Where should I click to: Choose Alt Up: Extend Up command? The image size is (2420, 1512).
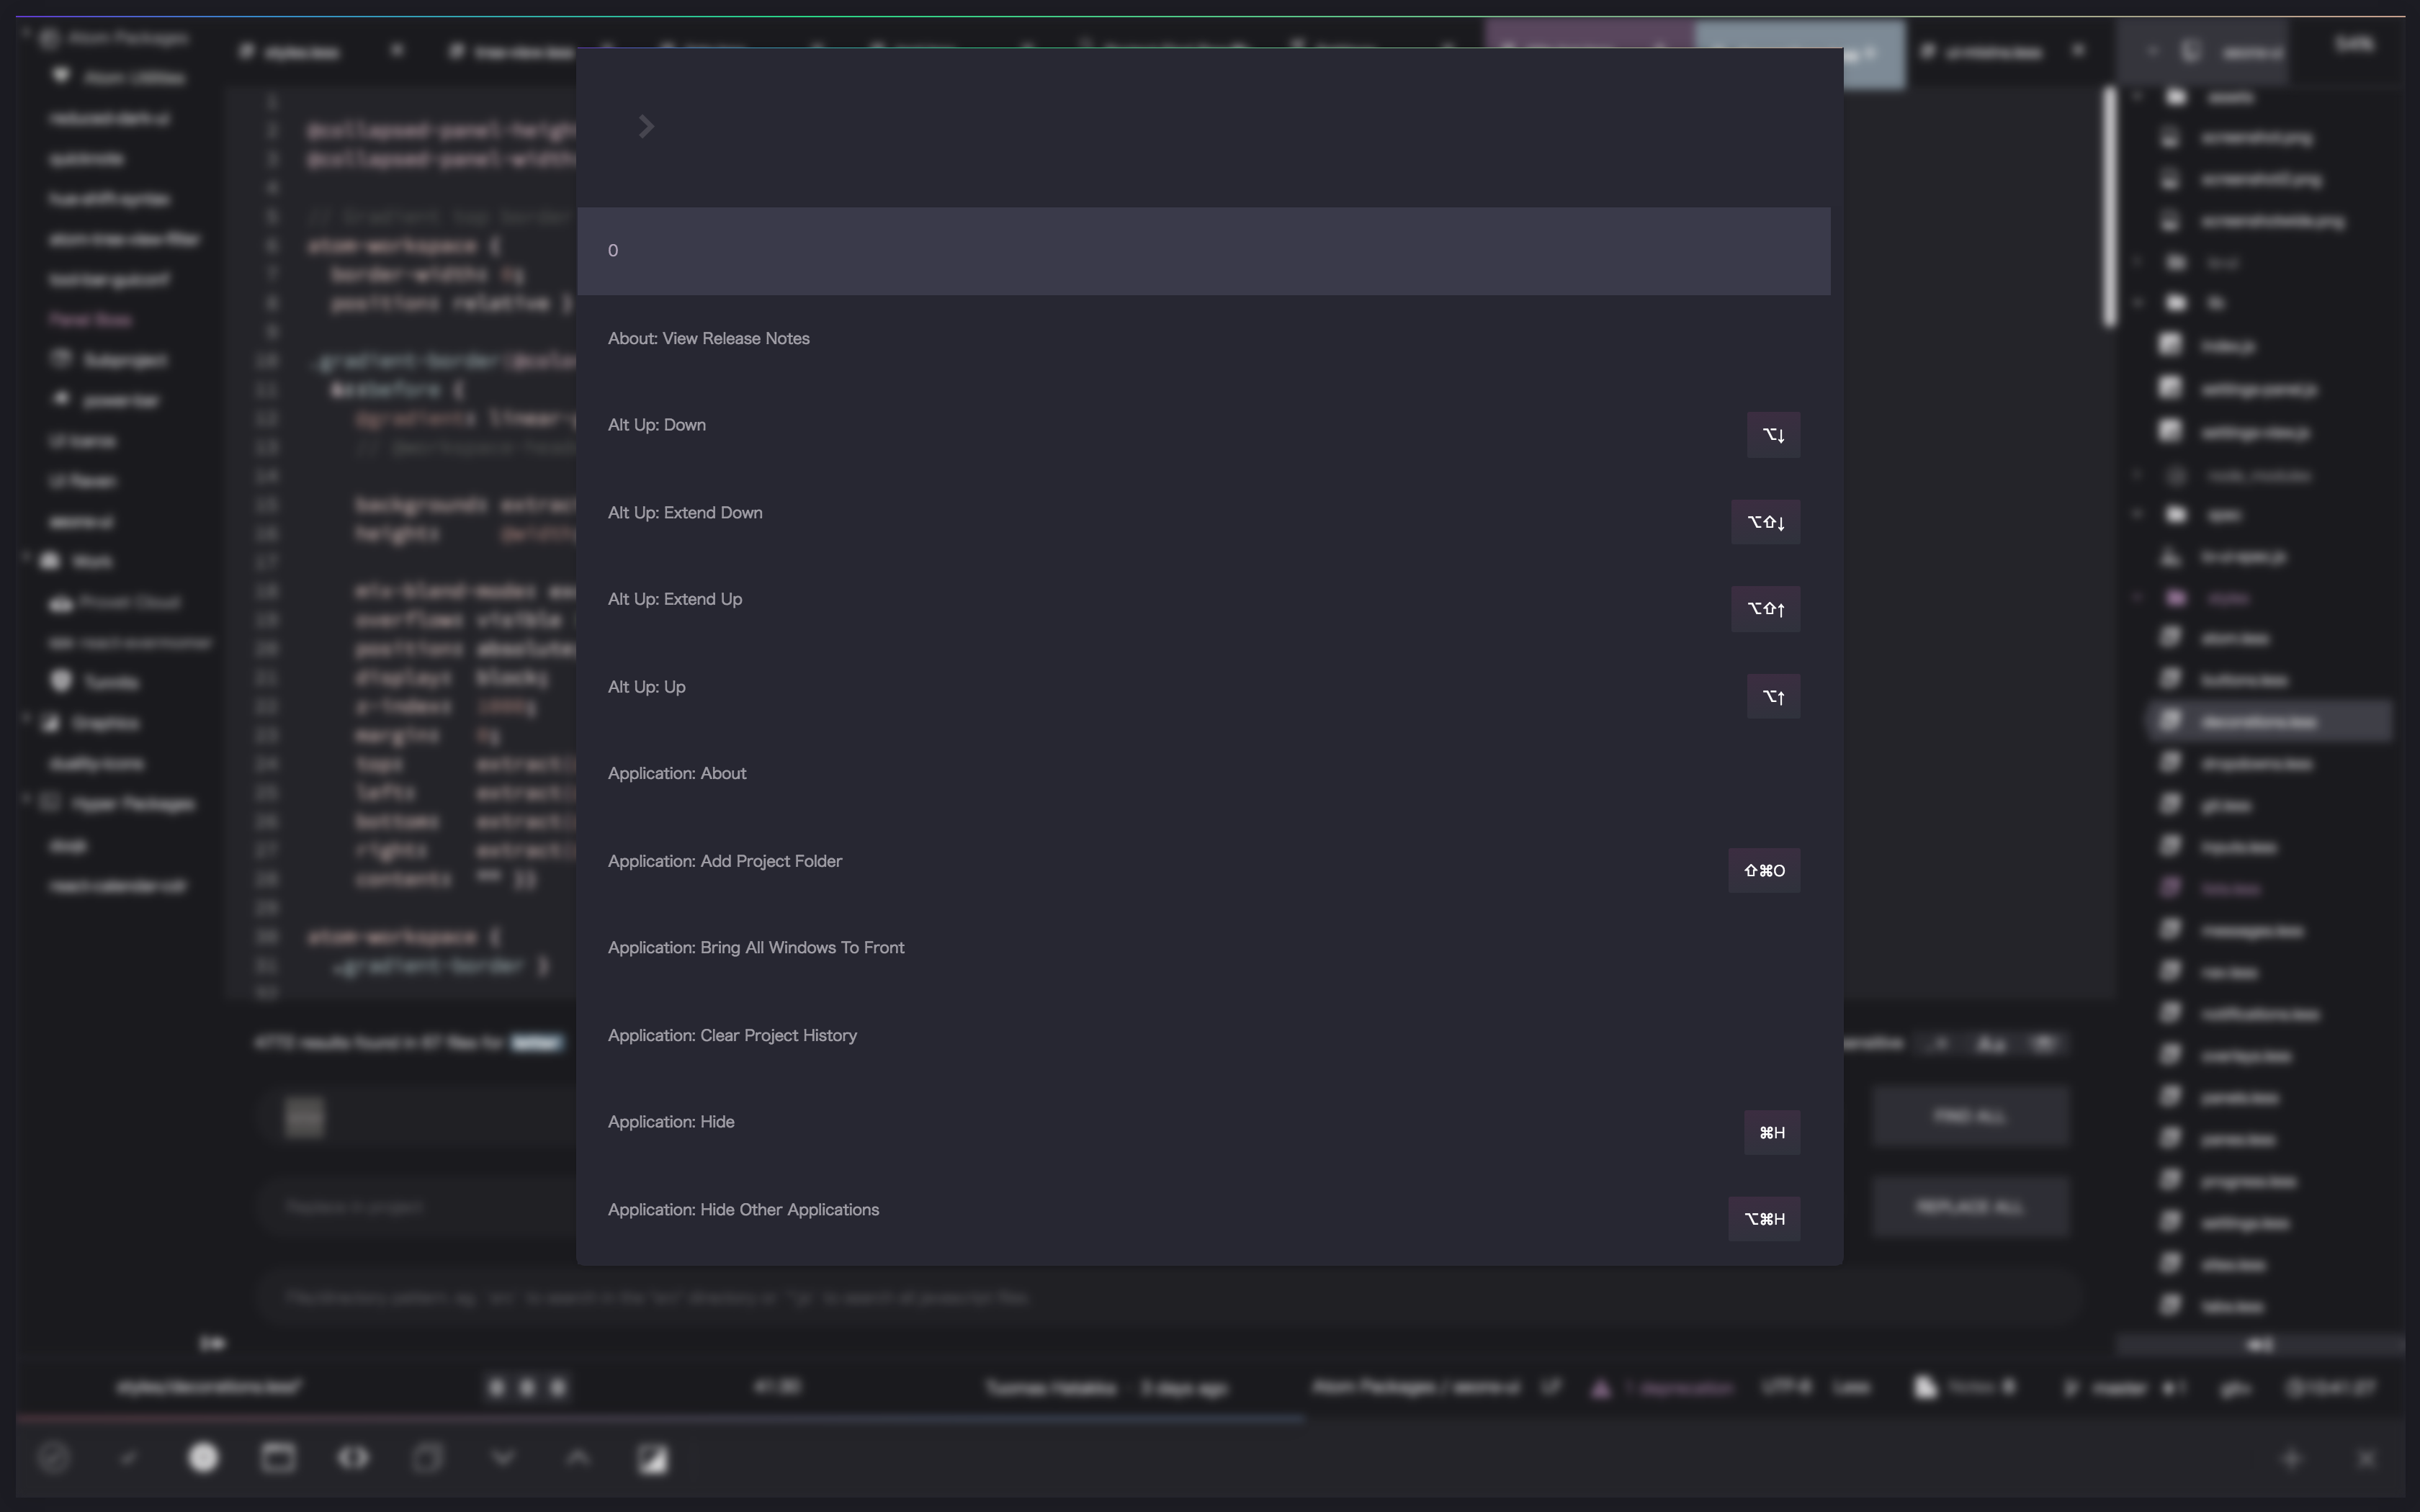[x=675, y=600]
